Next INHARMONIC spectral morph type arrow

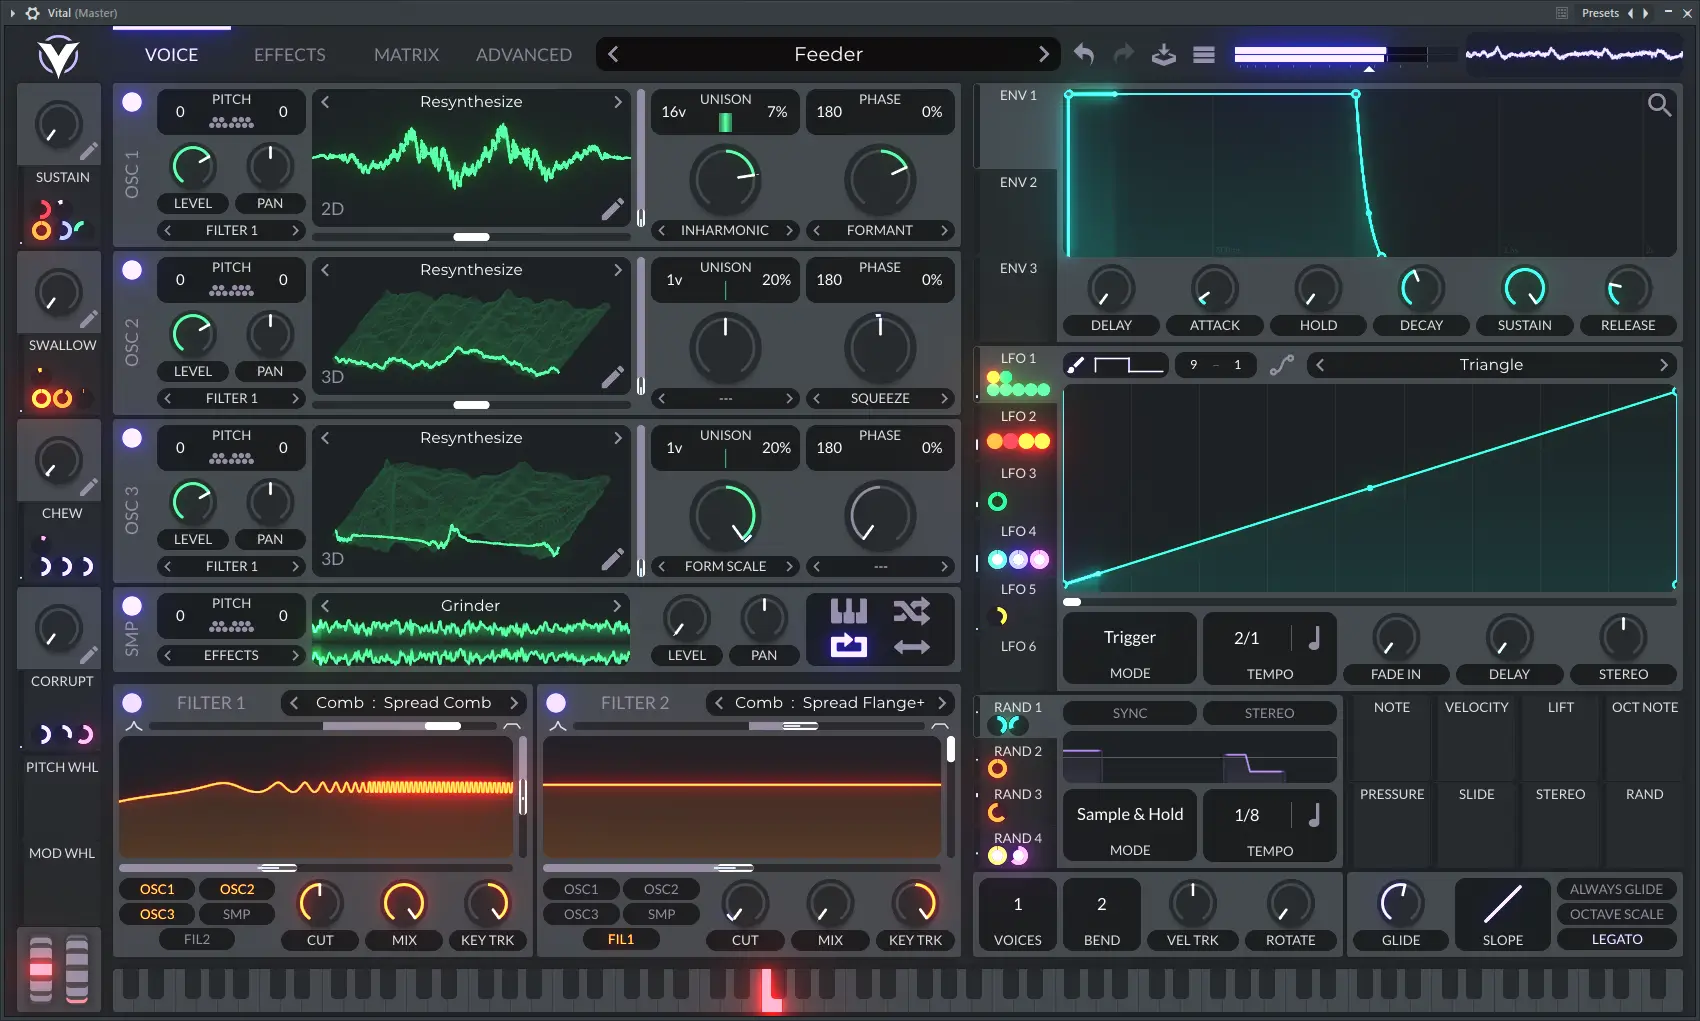point(789,230)
